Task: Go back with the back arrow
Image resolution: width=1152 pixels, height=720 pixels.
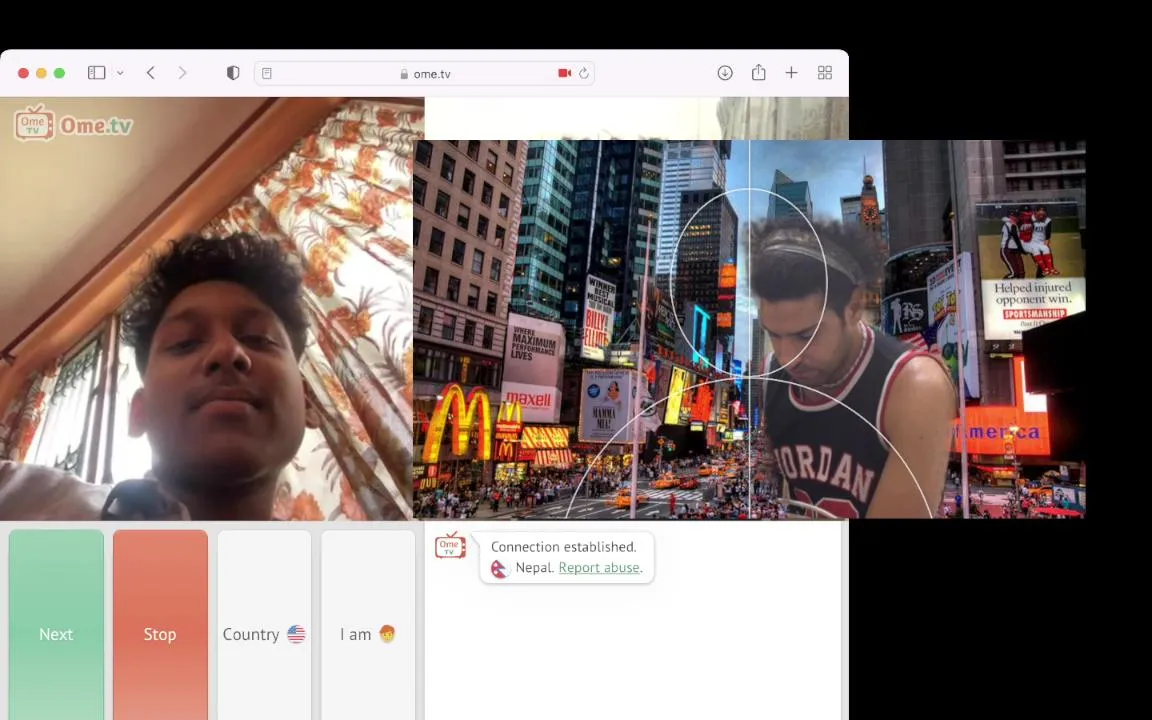Action: [151, 73]
